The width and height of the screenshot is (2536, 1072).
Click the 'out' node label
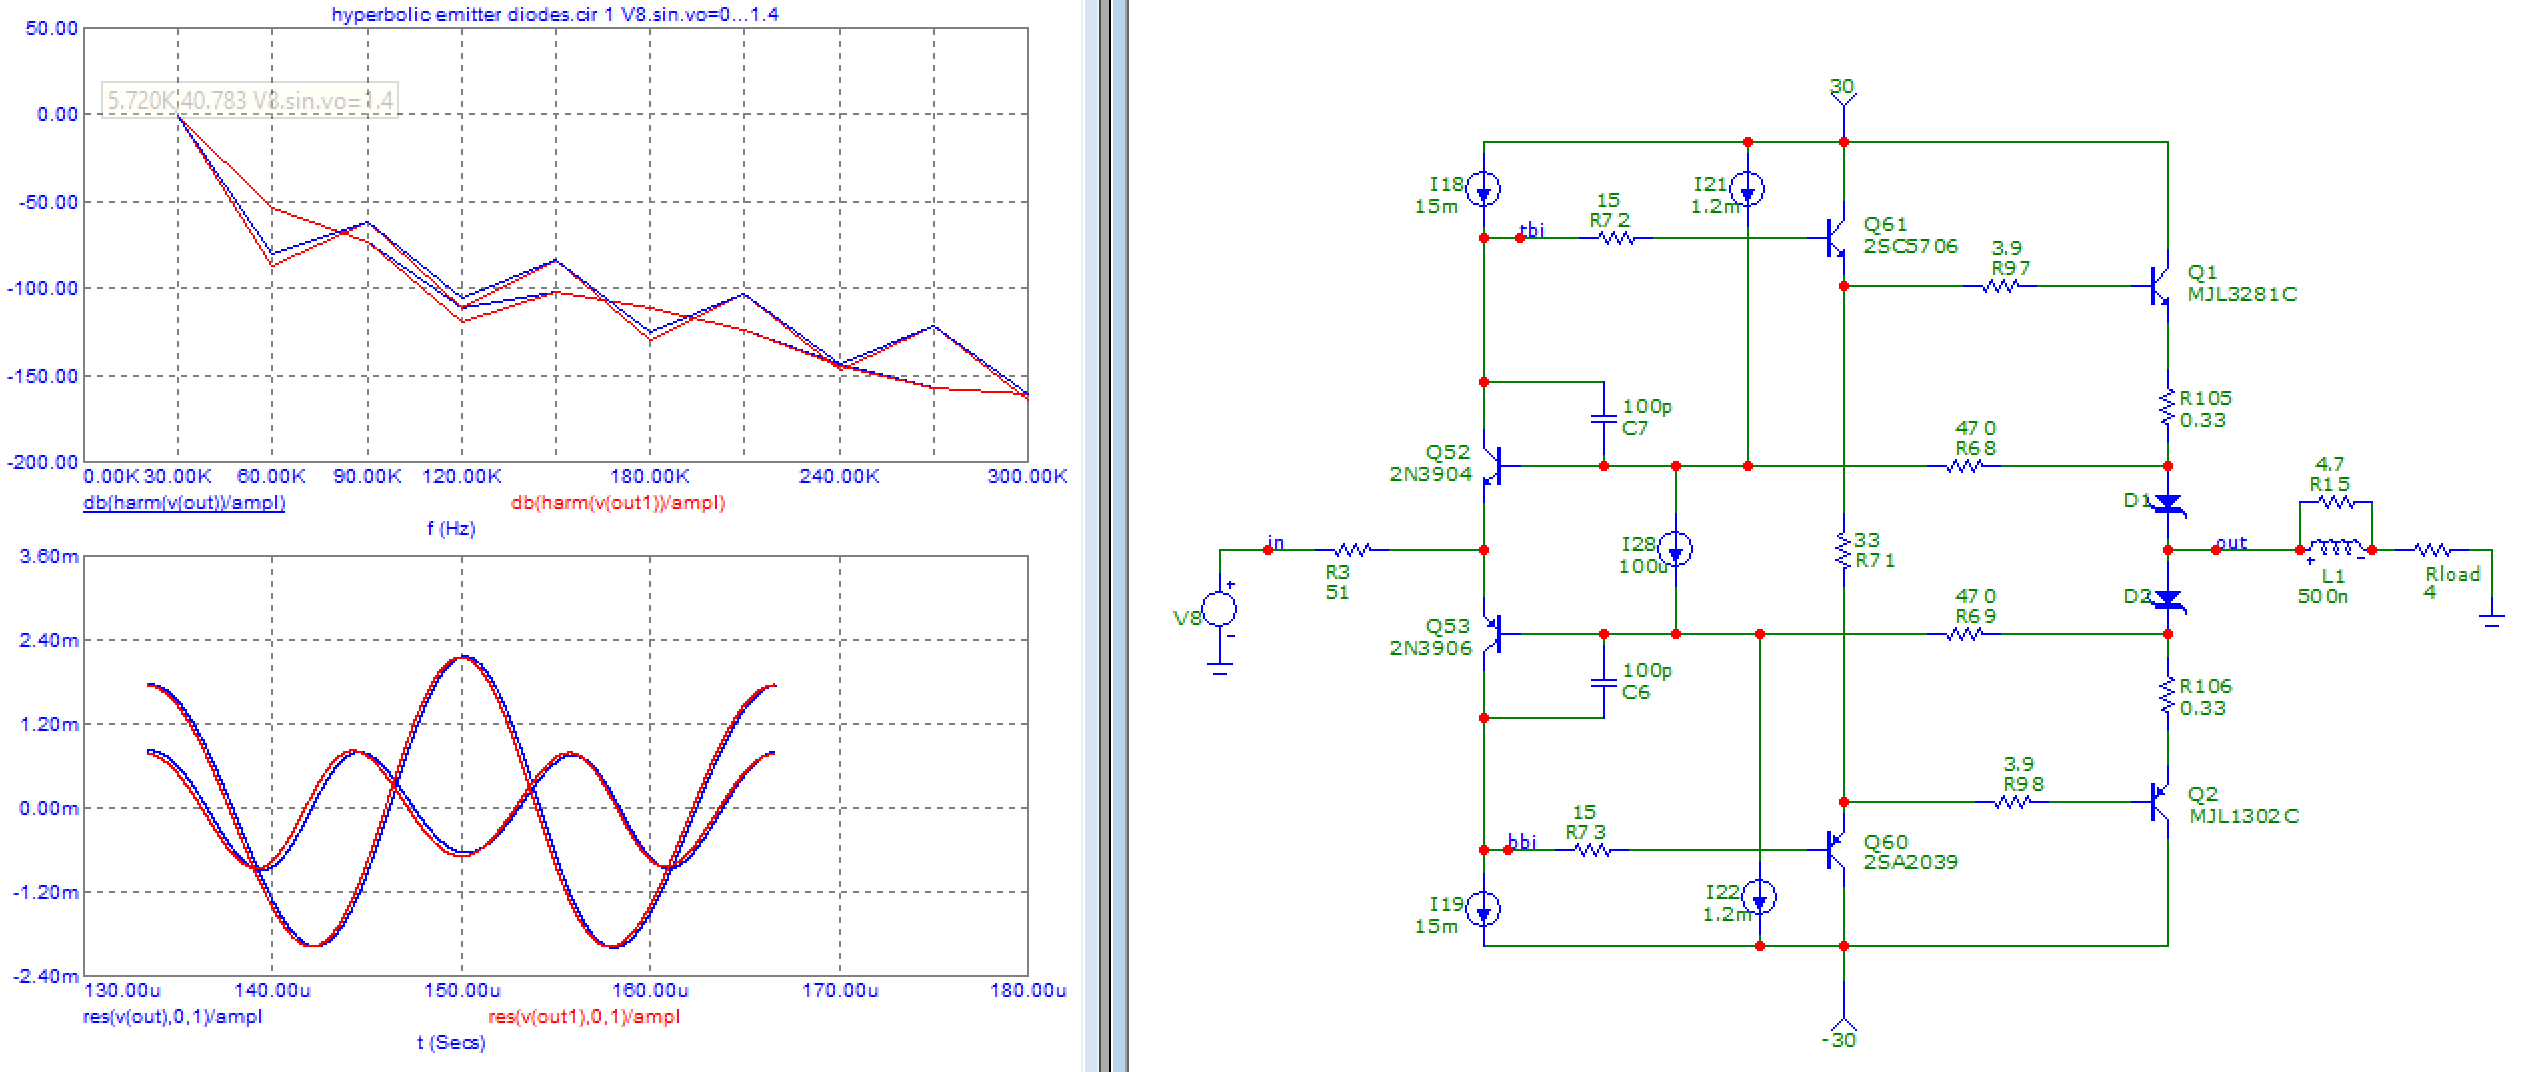tap(2231, 542)
